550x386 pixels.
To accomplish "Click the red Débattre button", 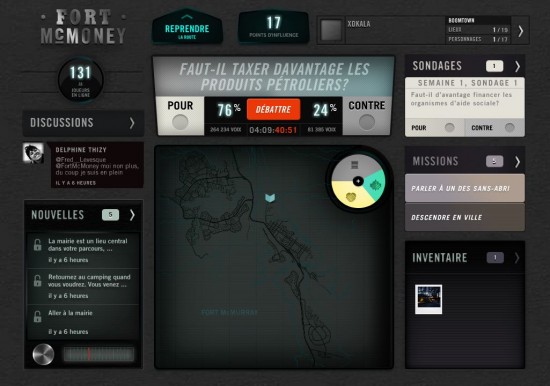I will pos(273,109).
